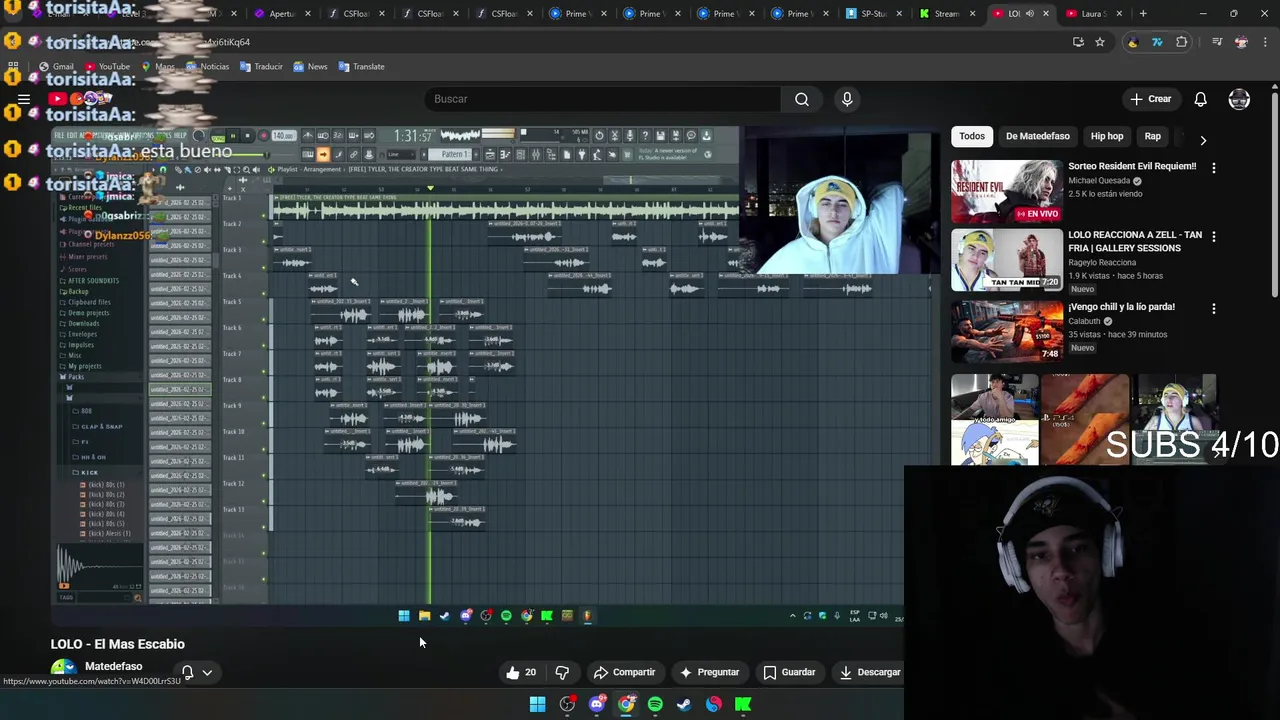Select the Todos filter chip
The image size is (1280, 720).
(972, 136)
